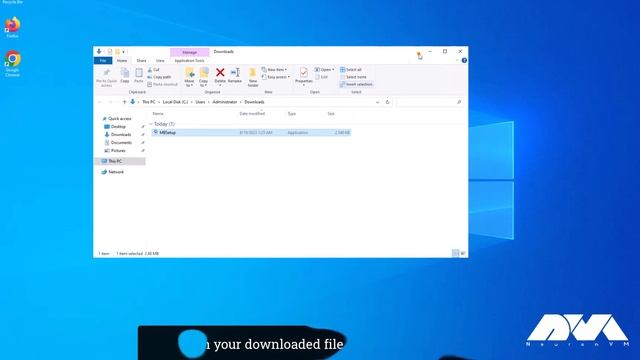
Task: Switch to large icons view in status bar
Action: [x=463, y=253]
